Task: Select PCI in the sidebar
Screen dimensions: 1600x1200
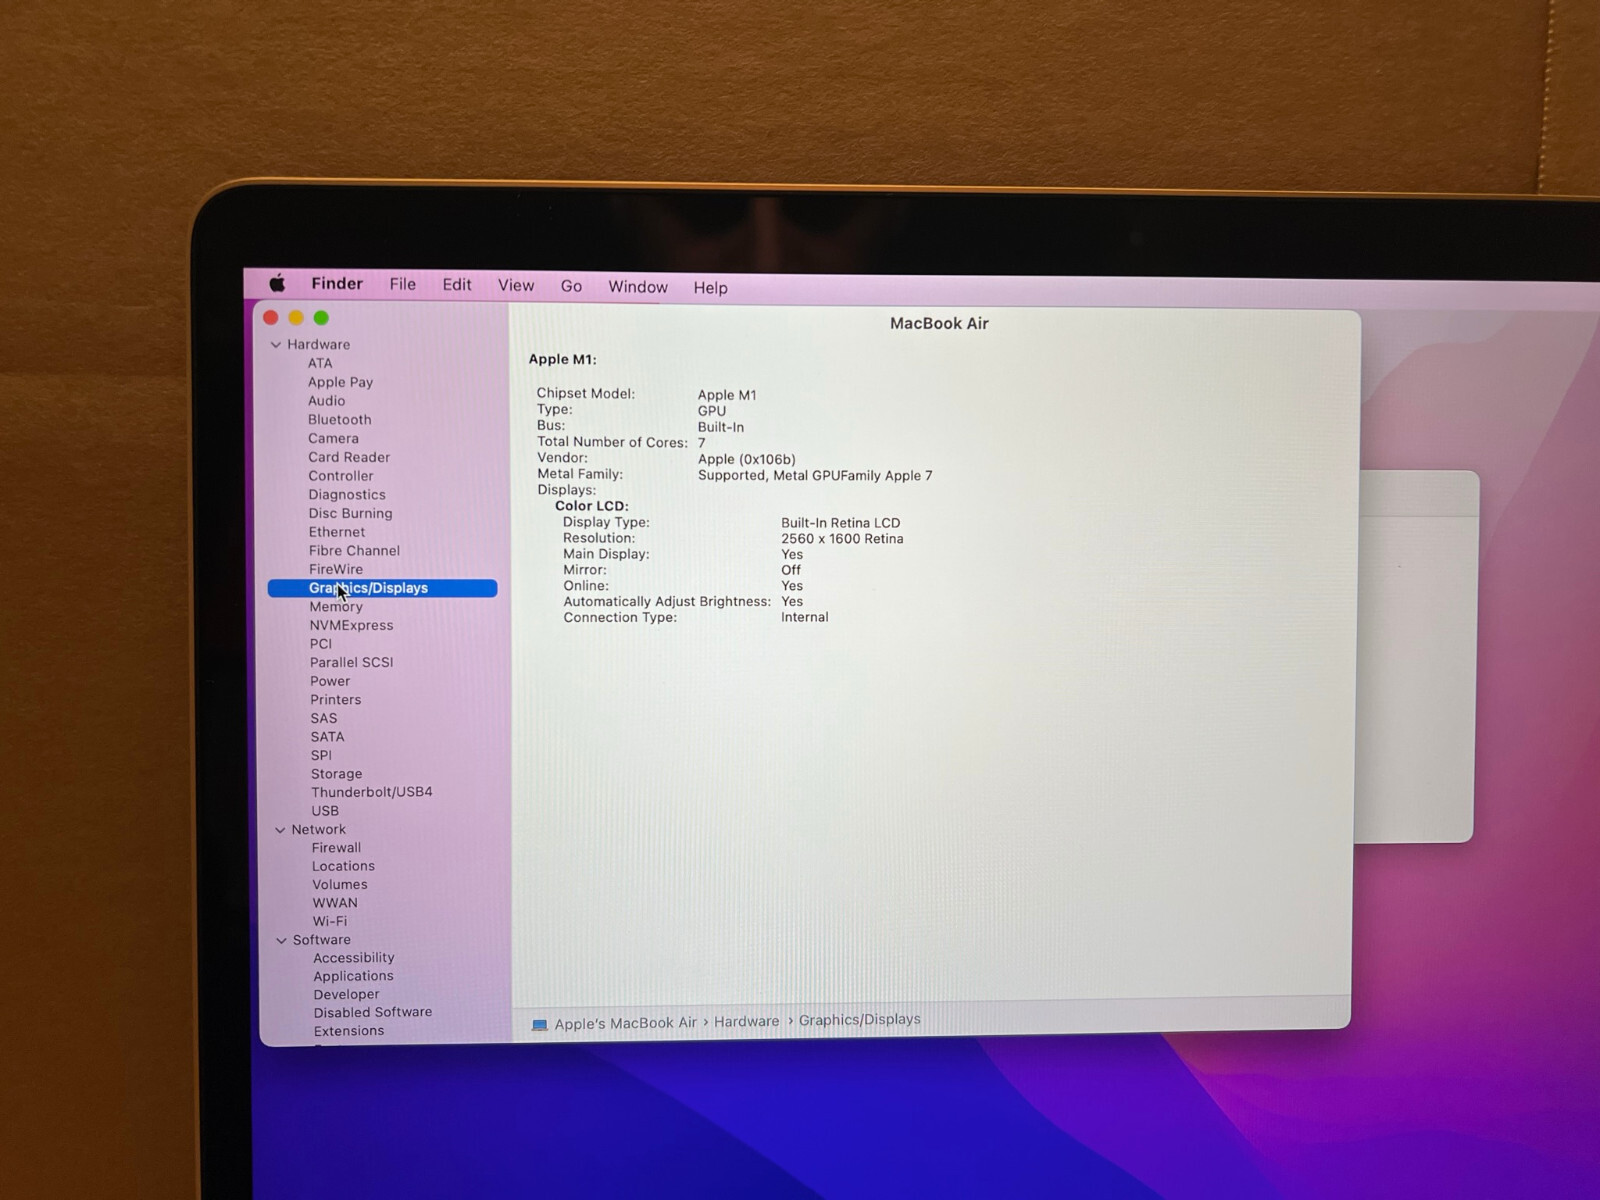Action: (320, 644)
